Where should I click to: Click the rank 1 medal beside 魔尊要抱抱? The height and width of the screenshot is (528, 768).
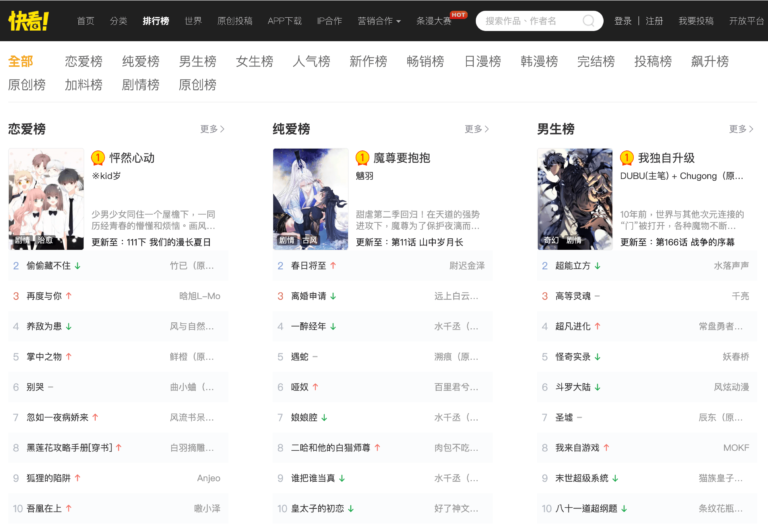click(362, 158)
